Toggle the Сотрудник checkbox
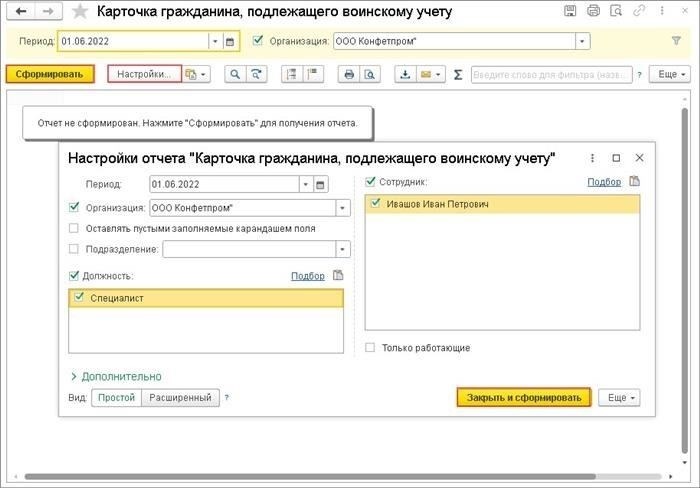This screenshot has height=488, width=700. pos(371,181)
